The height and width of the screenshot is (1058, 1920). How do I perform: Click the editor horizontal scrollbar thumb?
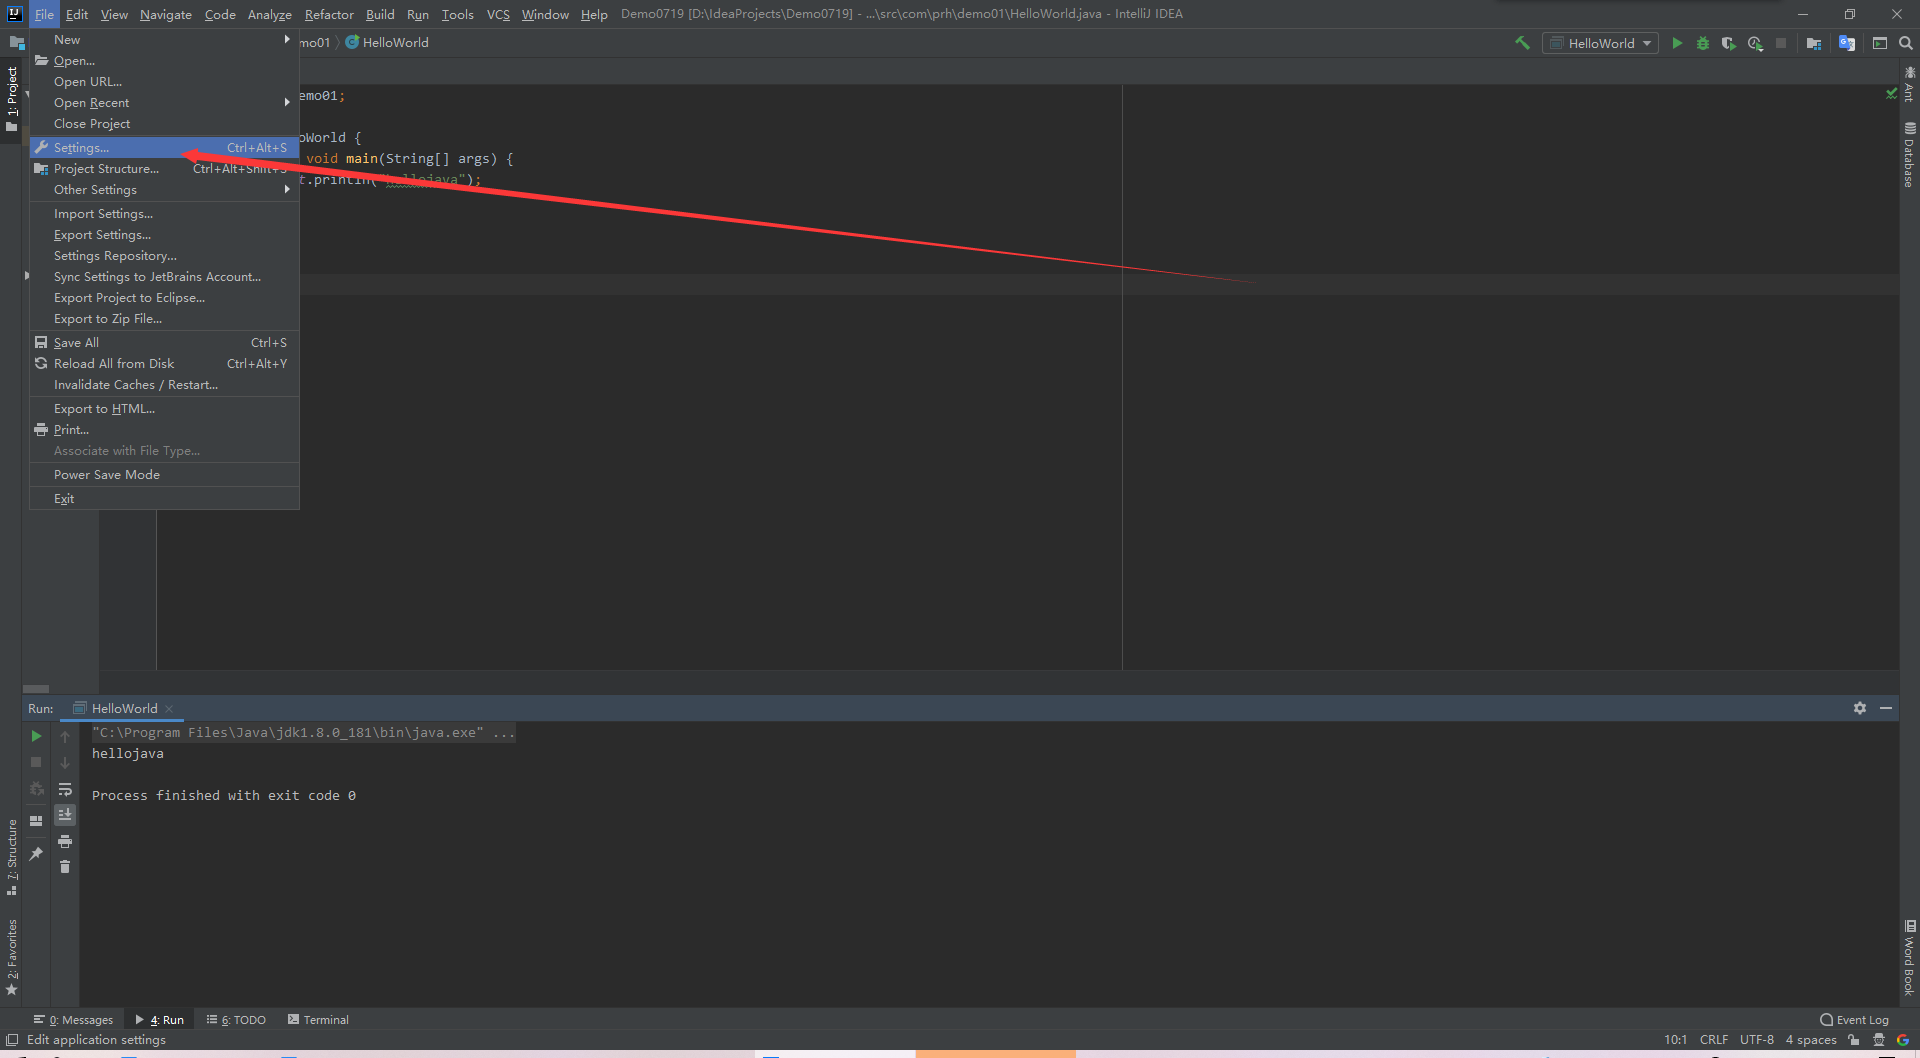[36, 689]
